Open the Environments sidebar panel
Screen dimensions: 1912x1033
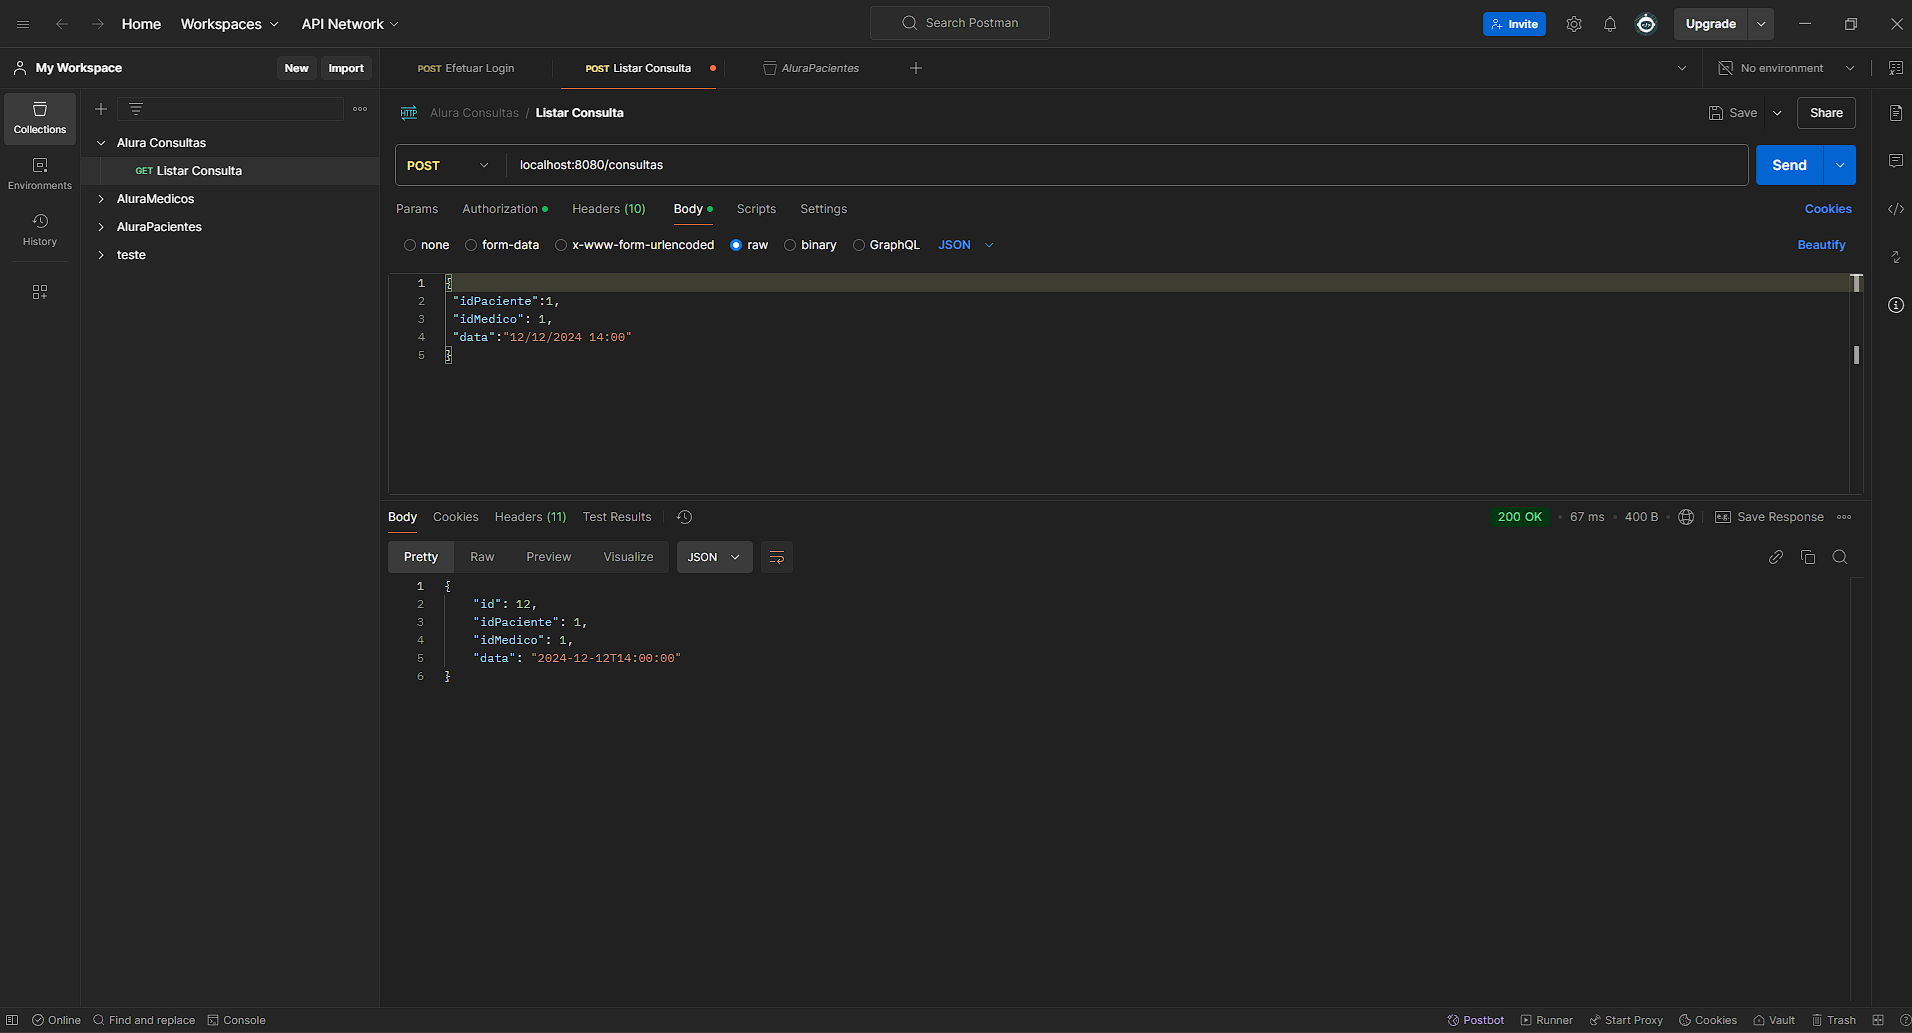pos(40,174)
